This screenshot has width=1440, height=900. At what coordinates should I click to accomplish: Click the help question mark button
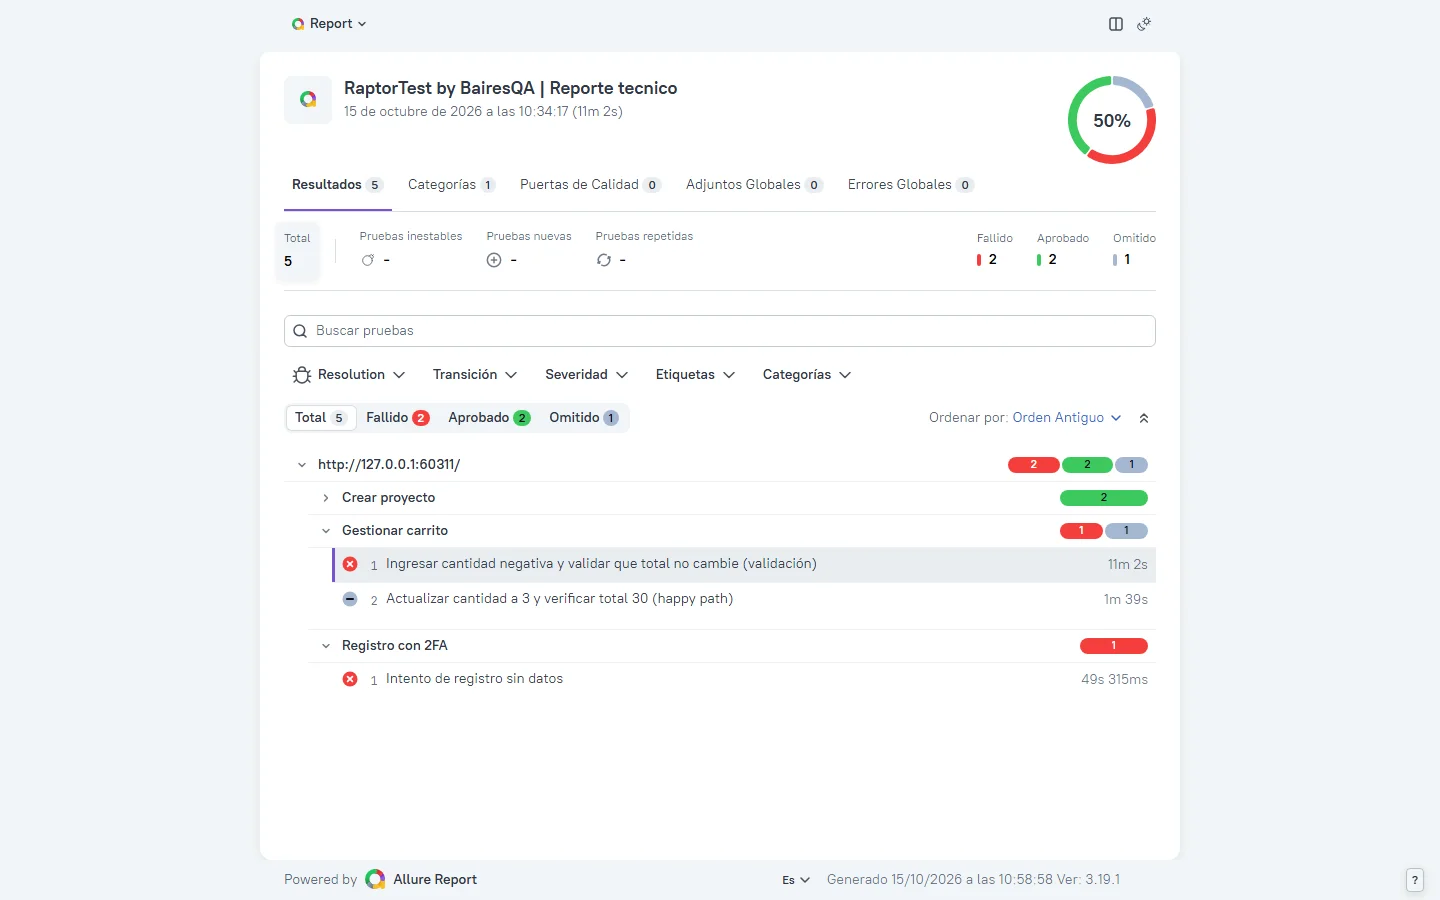click(x=1415, y=880)
